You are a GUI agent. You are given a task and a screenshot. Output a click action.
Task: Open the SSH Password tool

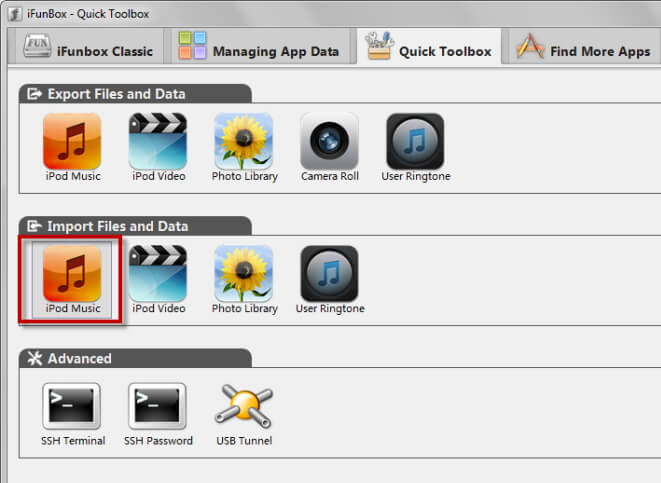click(158, 414)
